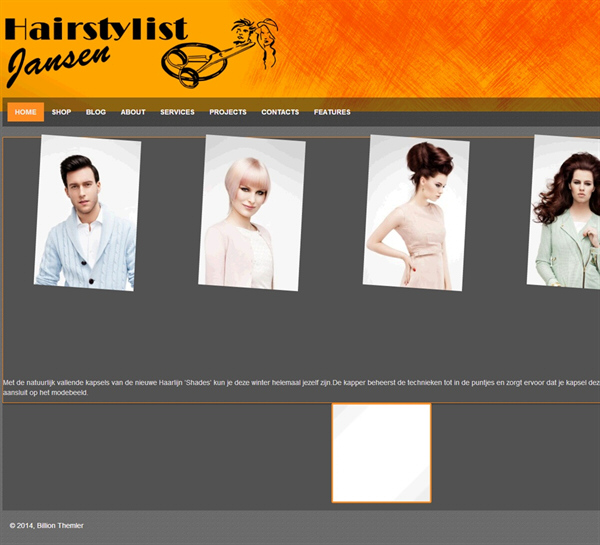Screen dimensions: 600x545
Task: Open the PROJECTS menu item
Action: click(228, 112)
